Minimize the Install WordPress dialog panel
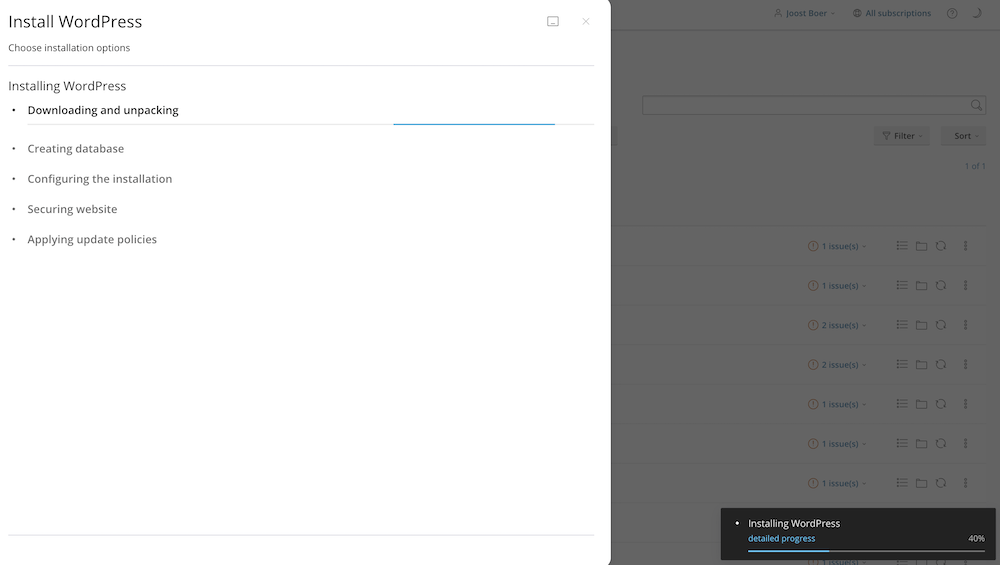This screenshot has width=1000, height=565. tap(553, 21)
